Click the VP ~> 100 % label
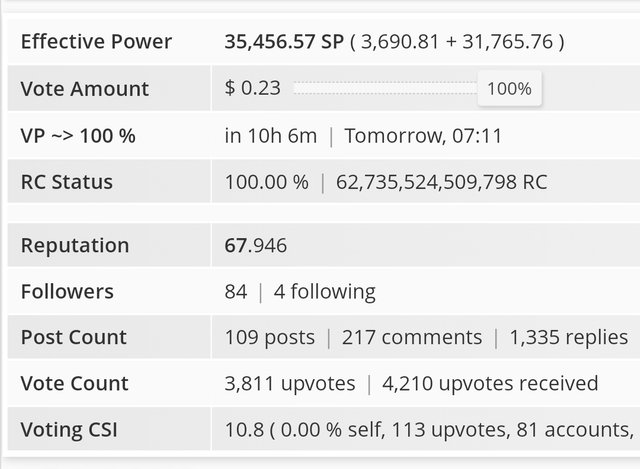The image size is (640, 469). tap(78, 135)
